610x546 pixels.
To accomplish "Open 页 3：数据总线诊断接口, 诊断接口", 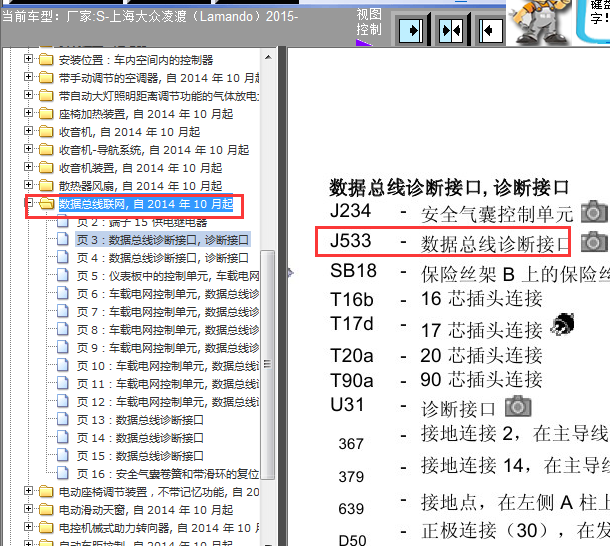I will pos(163,240).
